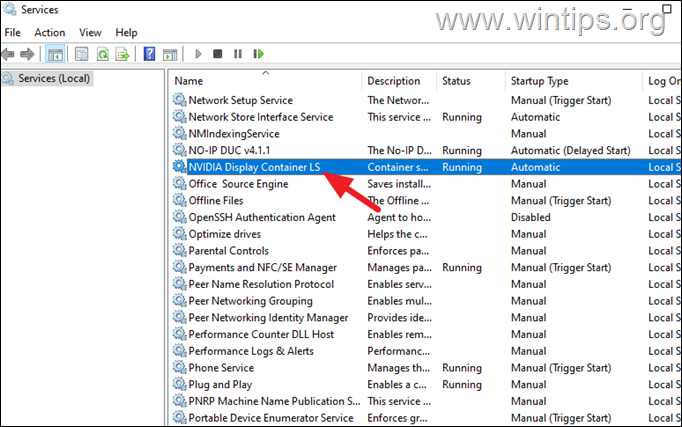Click the Refresh toolbar icon
Screen dimensions: 682x427
pyautogui.click(x=103, y=54)
